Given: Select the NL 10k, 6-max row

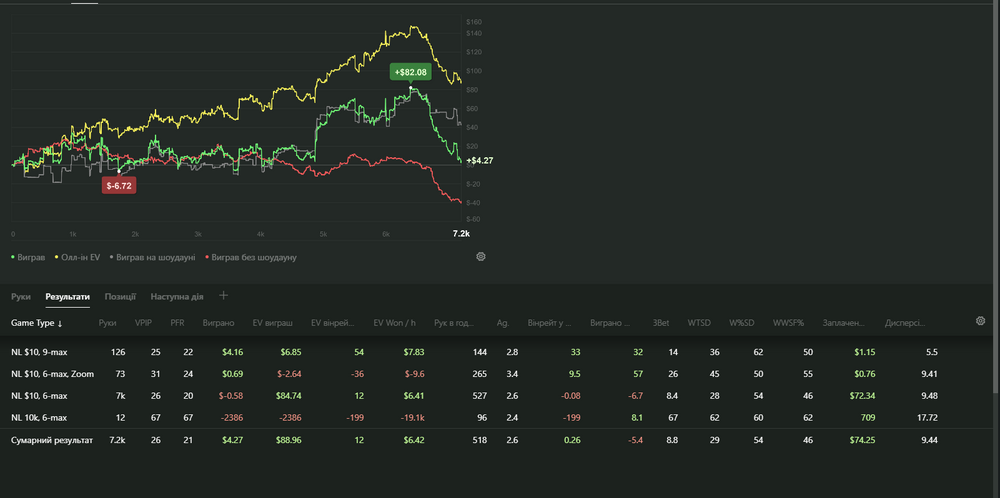Looking at the screenshot, I should click(39, 417).
